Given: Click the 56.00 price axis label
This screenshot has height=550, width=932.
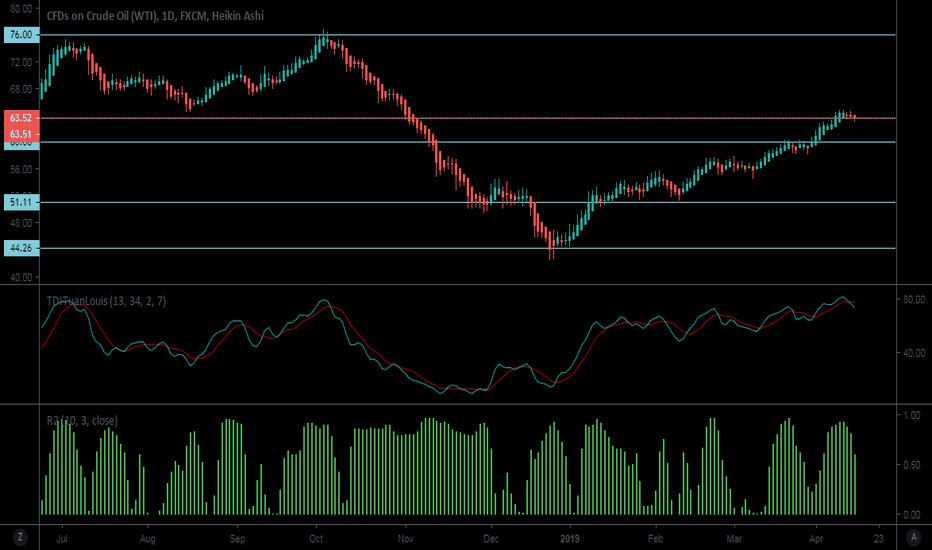Looking at the screenshot, I should (x=21, y=169).
